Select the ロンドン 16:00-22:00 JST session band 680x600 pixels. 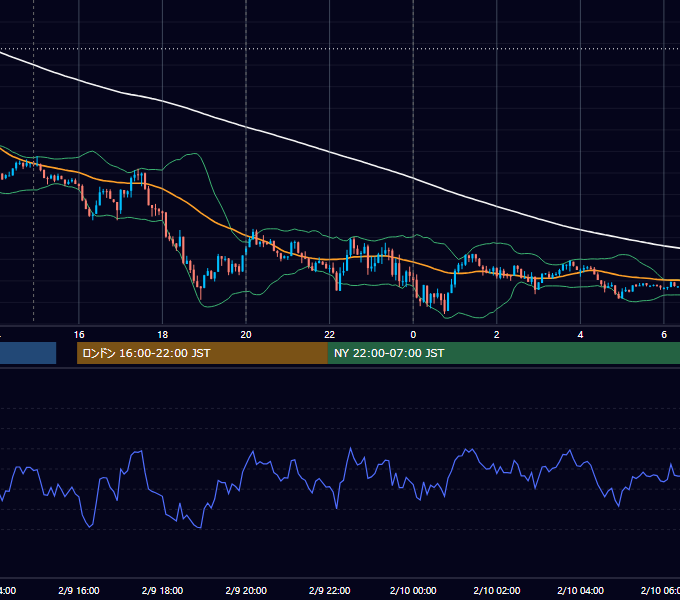(202, 353)
